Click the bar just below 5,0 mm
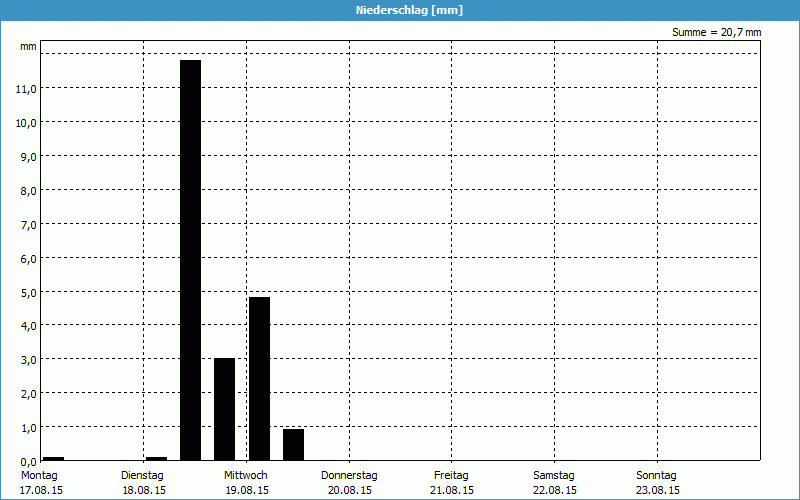The image size is (800, 500). point(259,378)
